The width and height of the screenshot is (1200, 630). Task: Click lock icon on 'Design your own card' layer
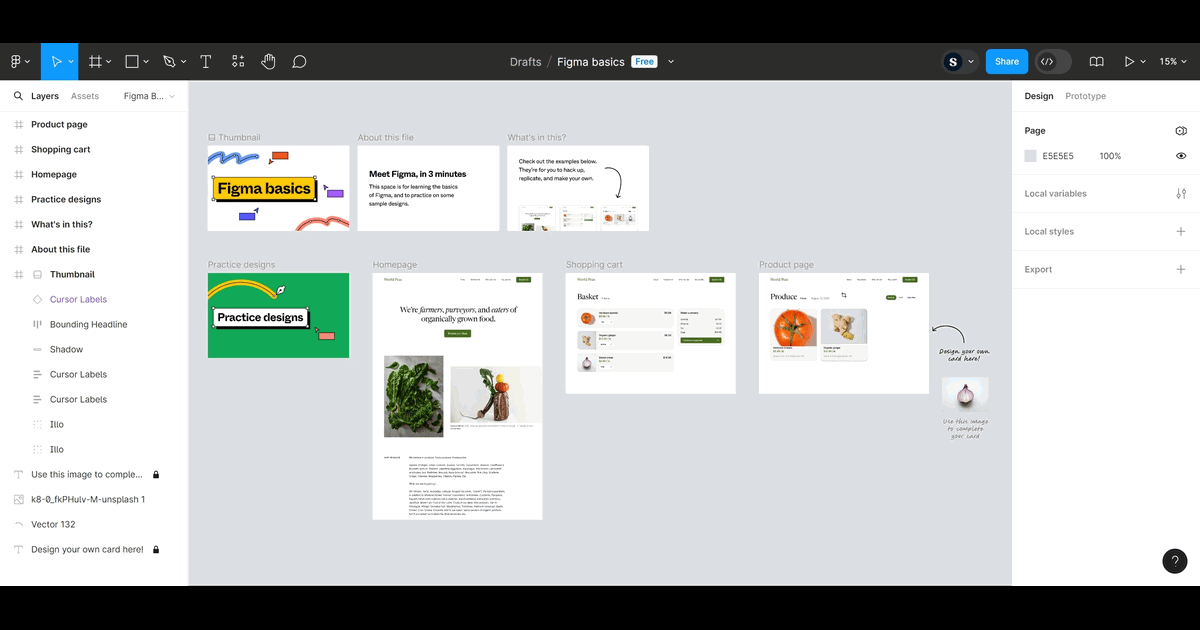(156, 549)
